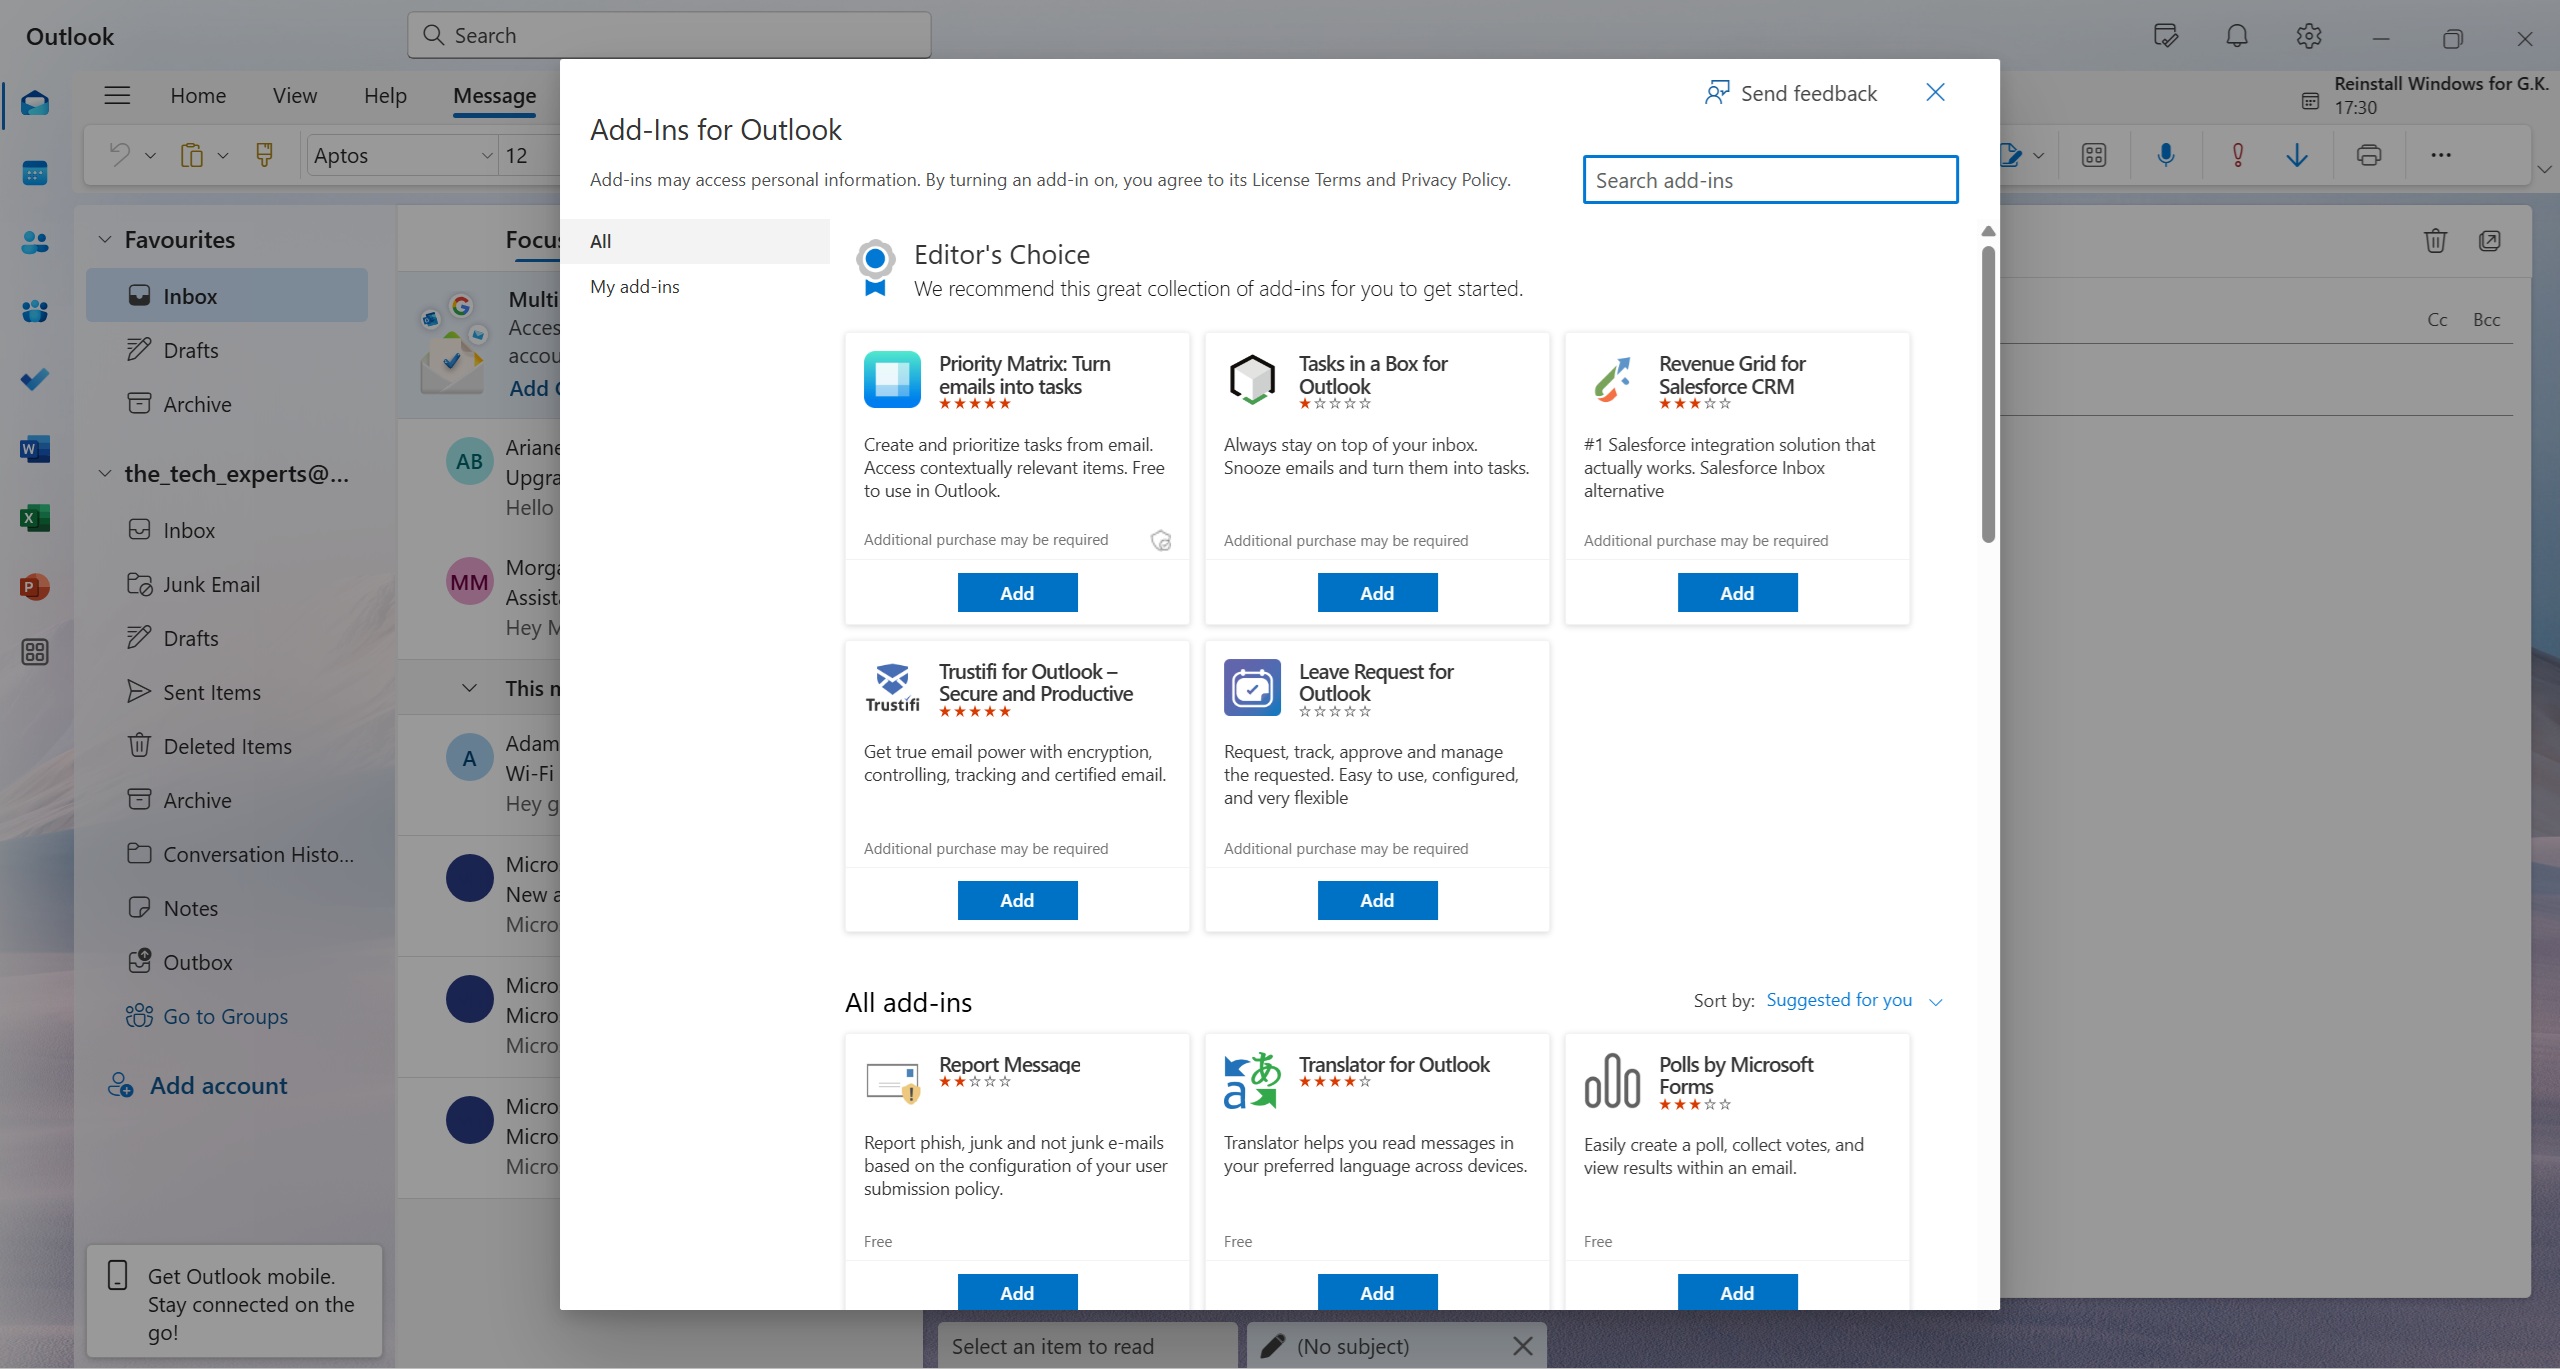Open the To Do app icon
The image size is (2560, 1369).
pyautogui.click(x=36, y=379)
